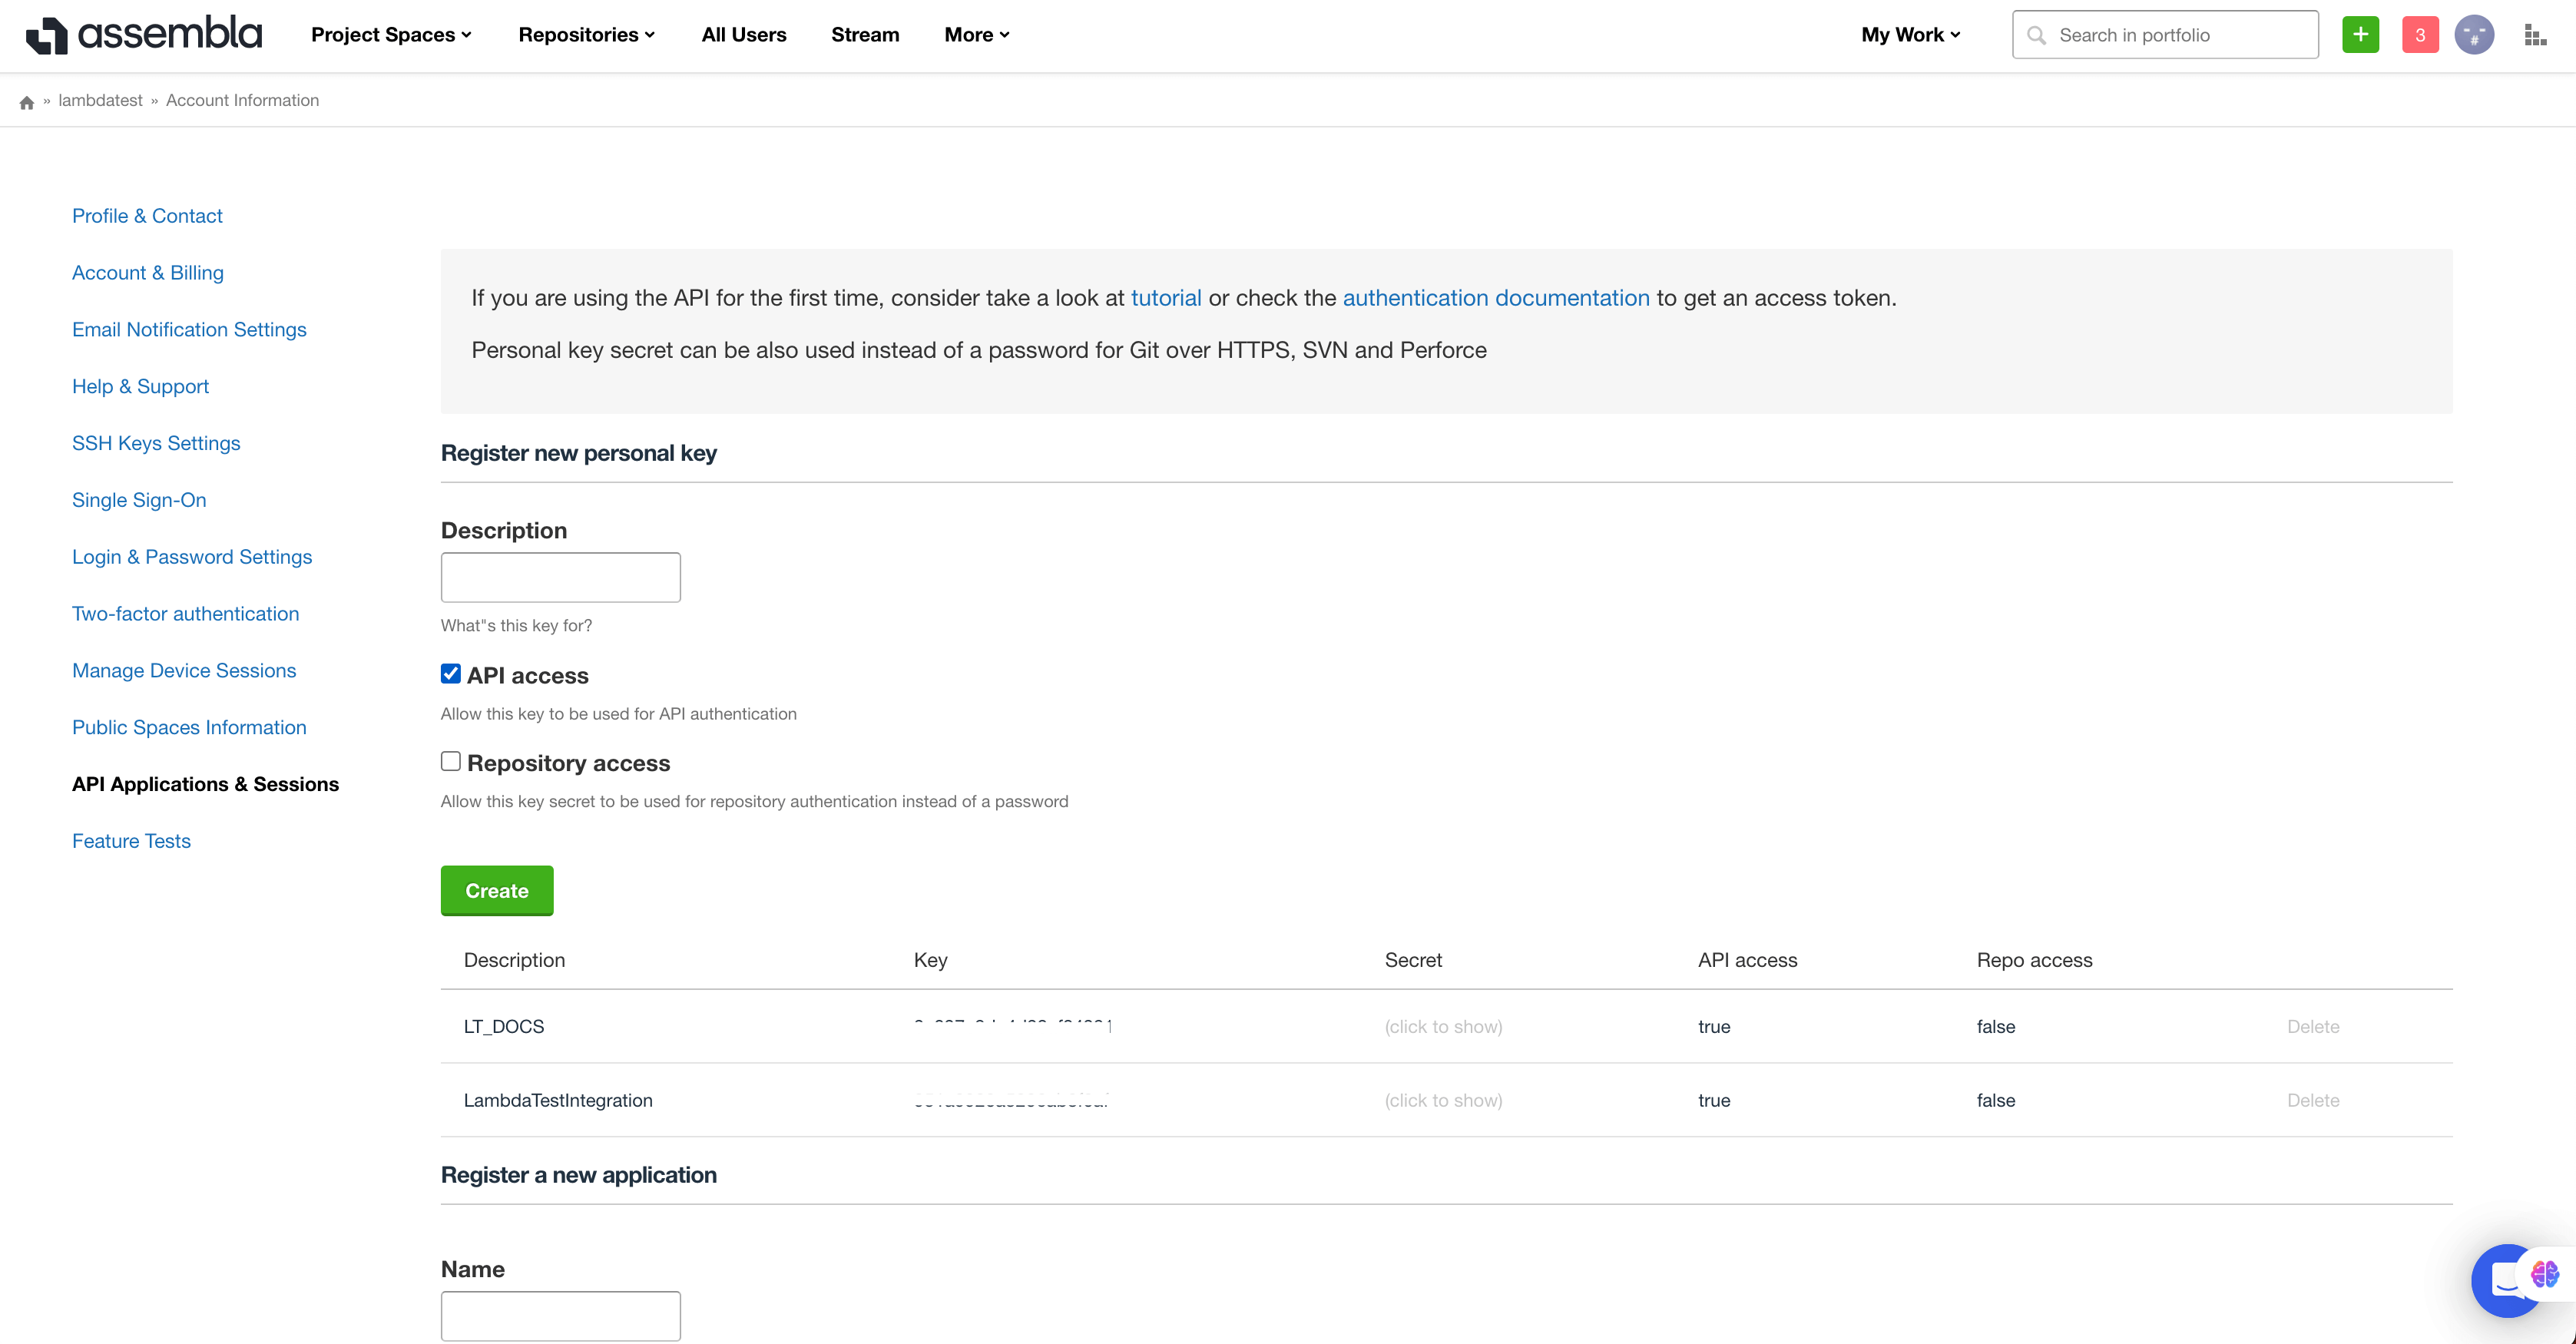This screenshot has height=1344, width=2576.
Task: Open the user avatar menu
Action: (2474, 35)
